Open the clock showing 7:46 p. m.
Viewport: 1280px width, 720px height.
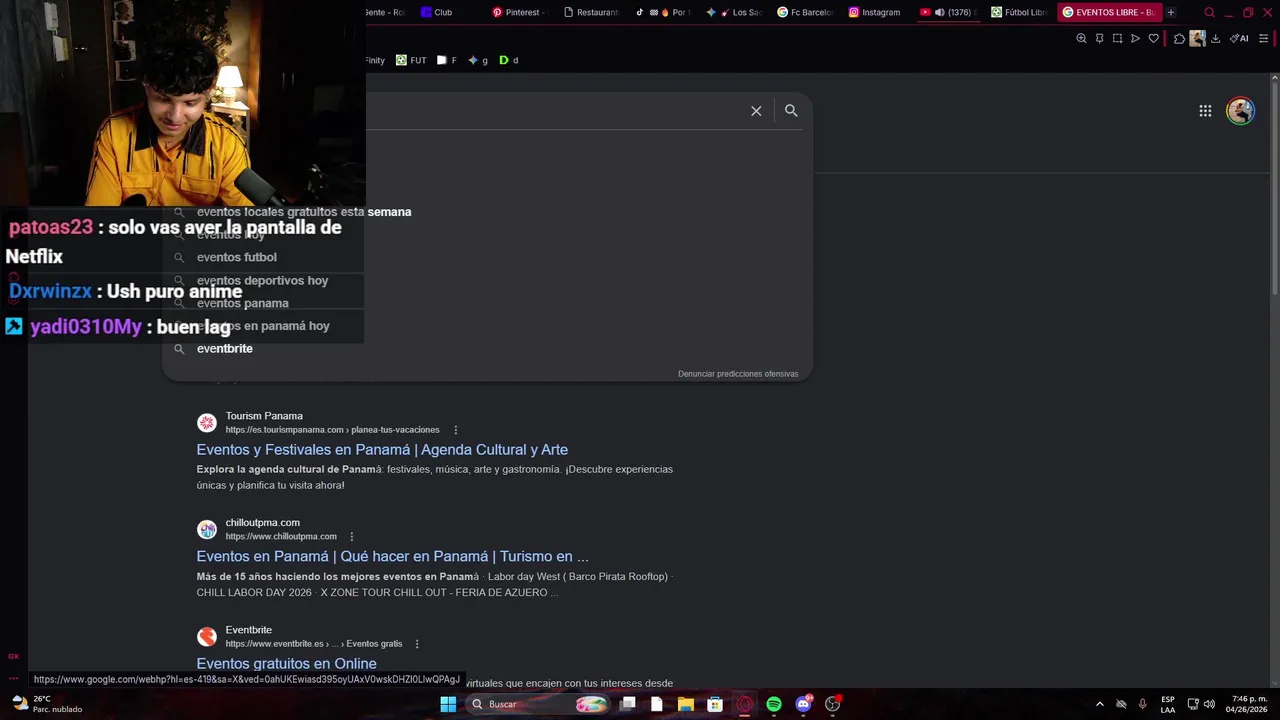click(1249, 704)
